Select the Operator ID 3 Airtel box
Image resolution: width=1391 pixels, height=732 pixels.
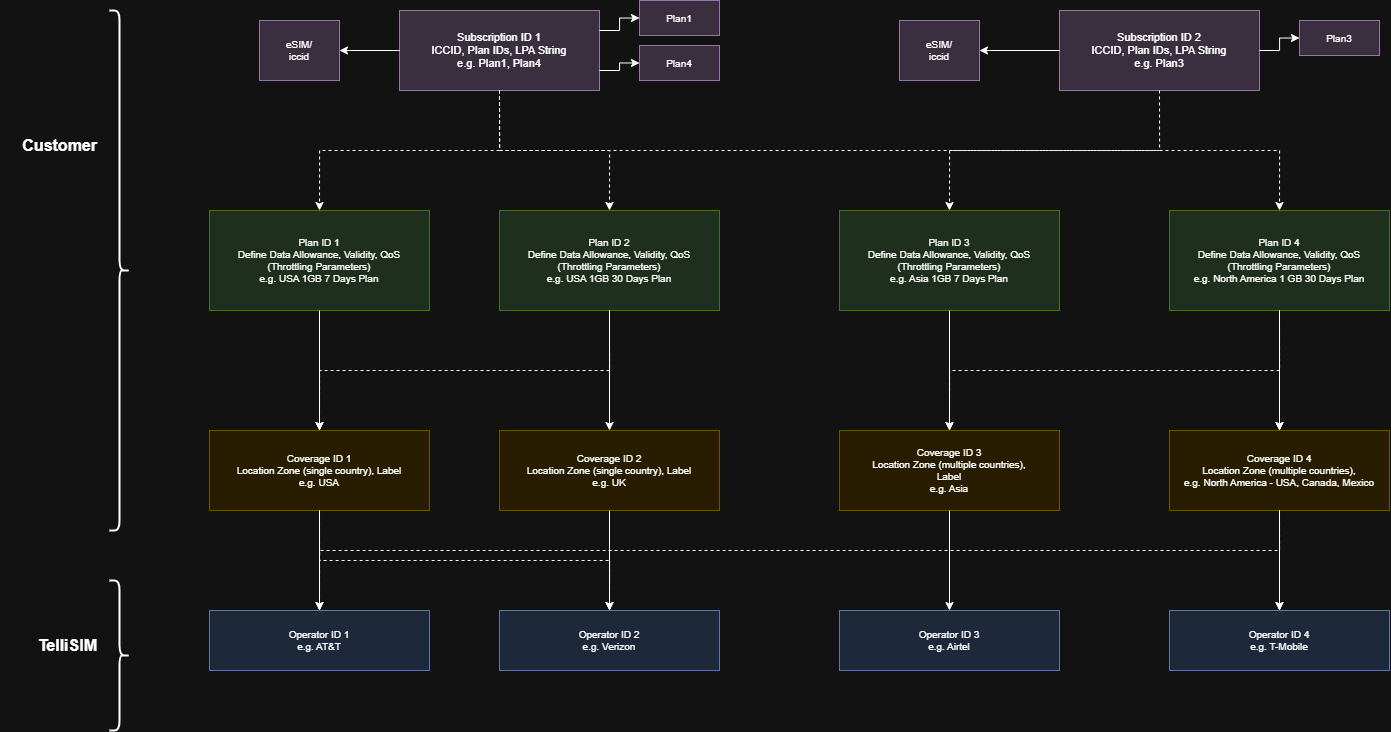[x=949, y=640]
